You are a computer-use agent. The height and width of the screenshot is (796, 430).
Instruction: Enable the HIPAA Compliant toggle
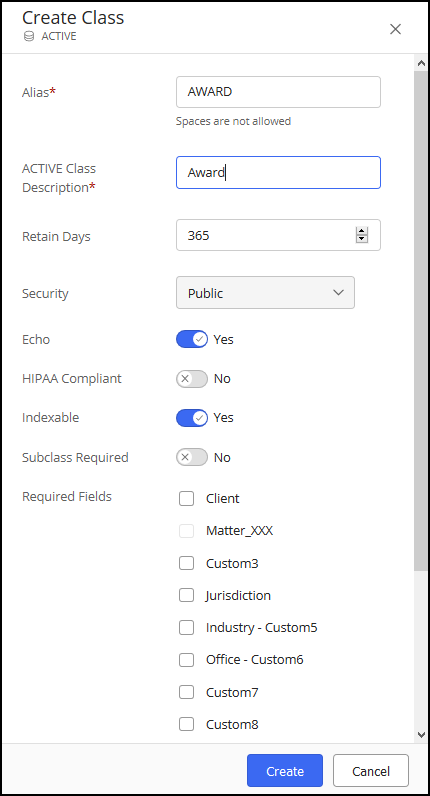(x=192, y=379)
